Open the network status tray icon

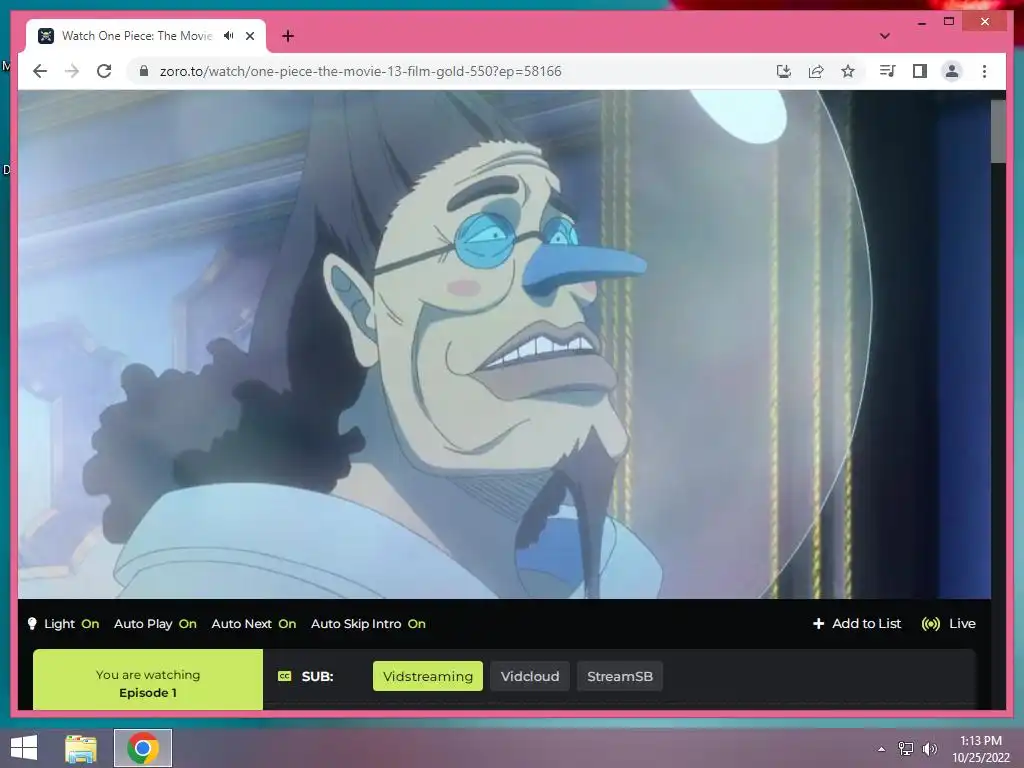click(905, 749)
